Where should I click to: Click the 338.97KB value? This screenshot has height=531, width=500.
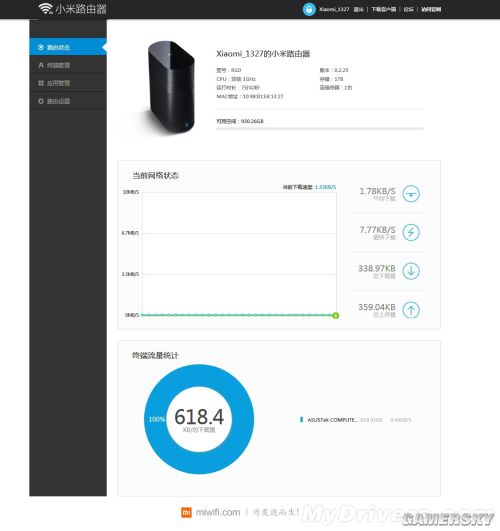(377, 269)
